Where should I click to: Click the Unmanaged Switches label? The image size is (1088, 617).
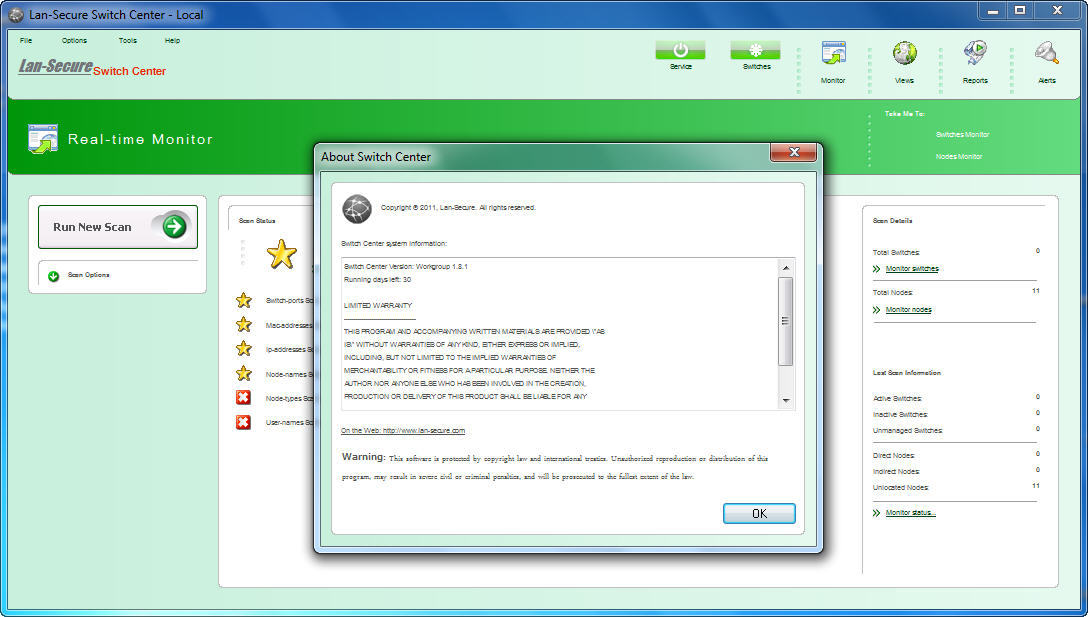[x=908, y=431]
